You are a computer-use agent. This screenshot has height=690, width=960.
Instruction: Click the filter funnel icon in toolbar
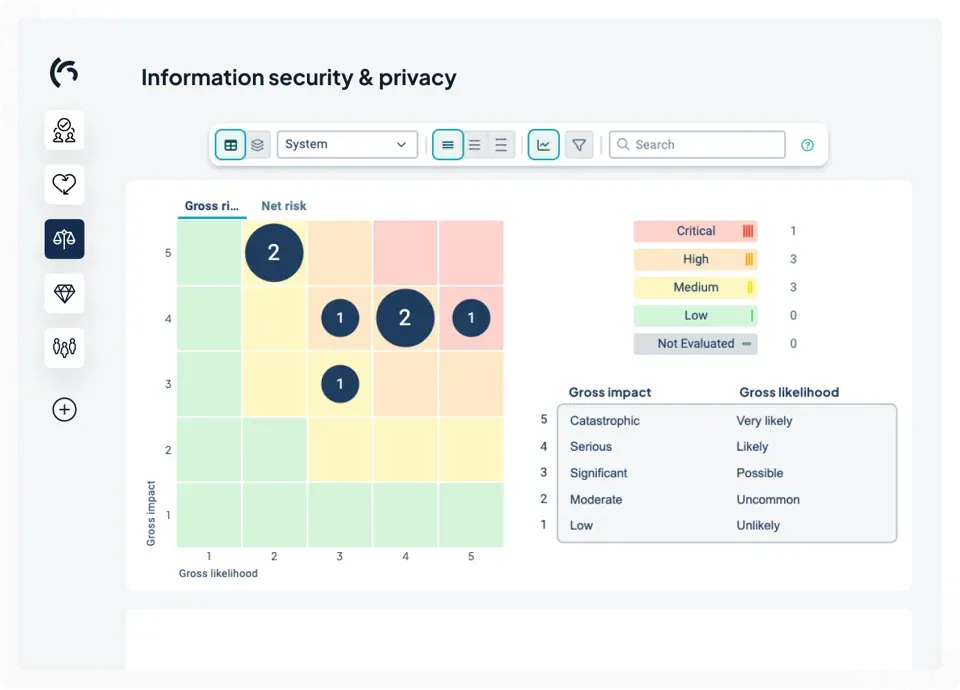click(579, 144)
